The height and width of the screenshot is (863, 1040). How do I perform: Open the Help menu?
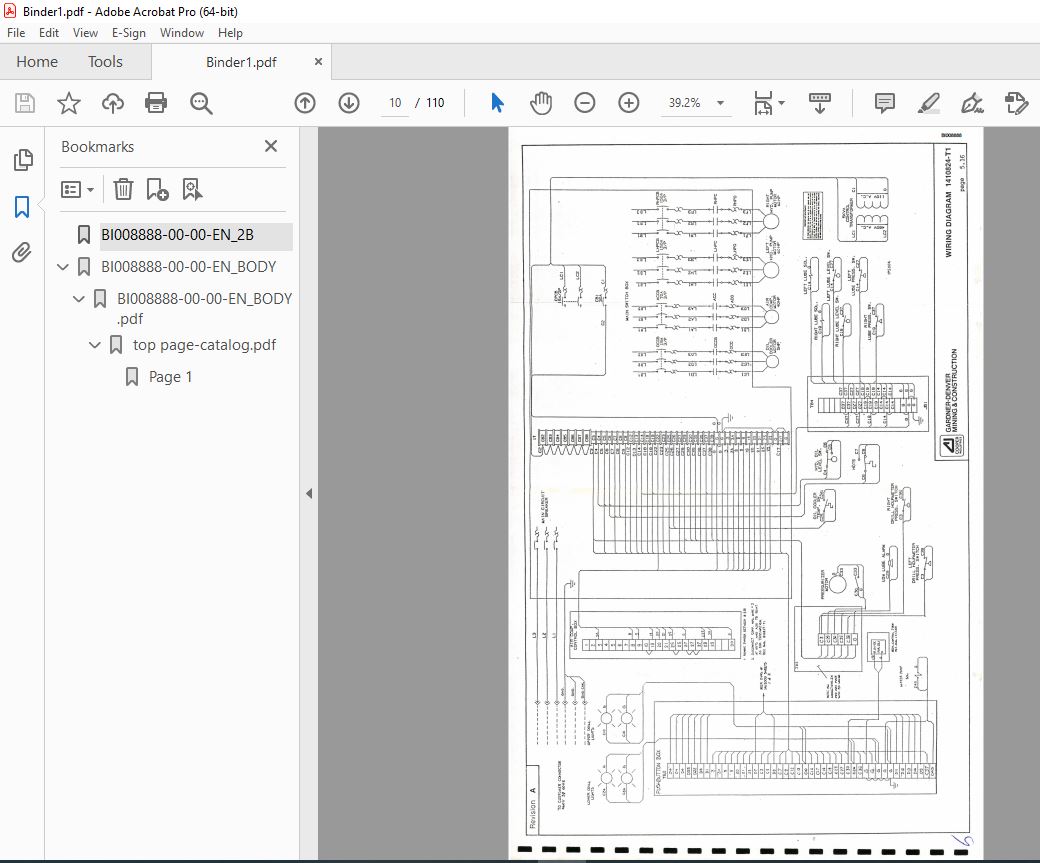[230, 33]
